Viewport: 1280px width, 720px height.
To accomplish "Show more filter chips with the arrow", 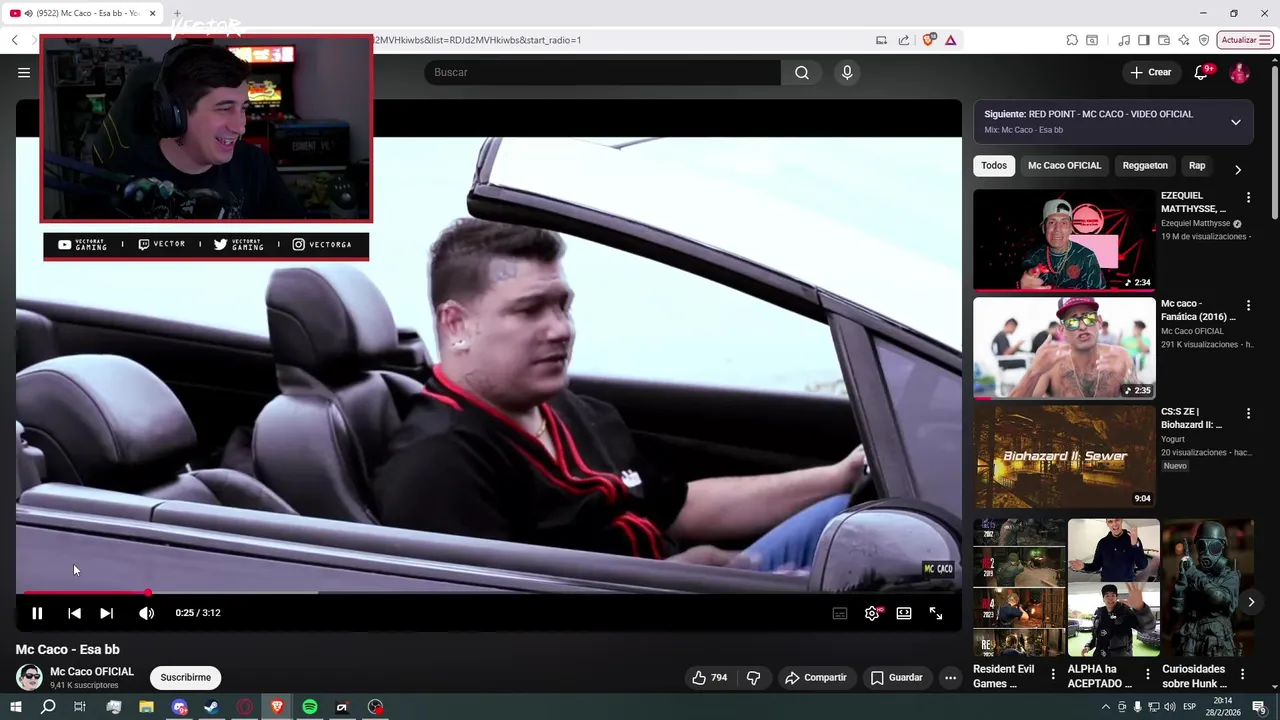I will click(x=1238, y=169).
